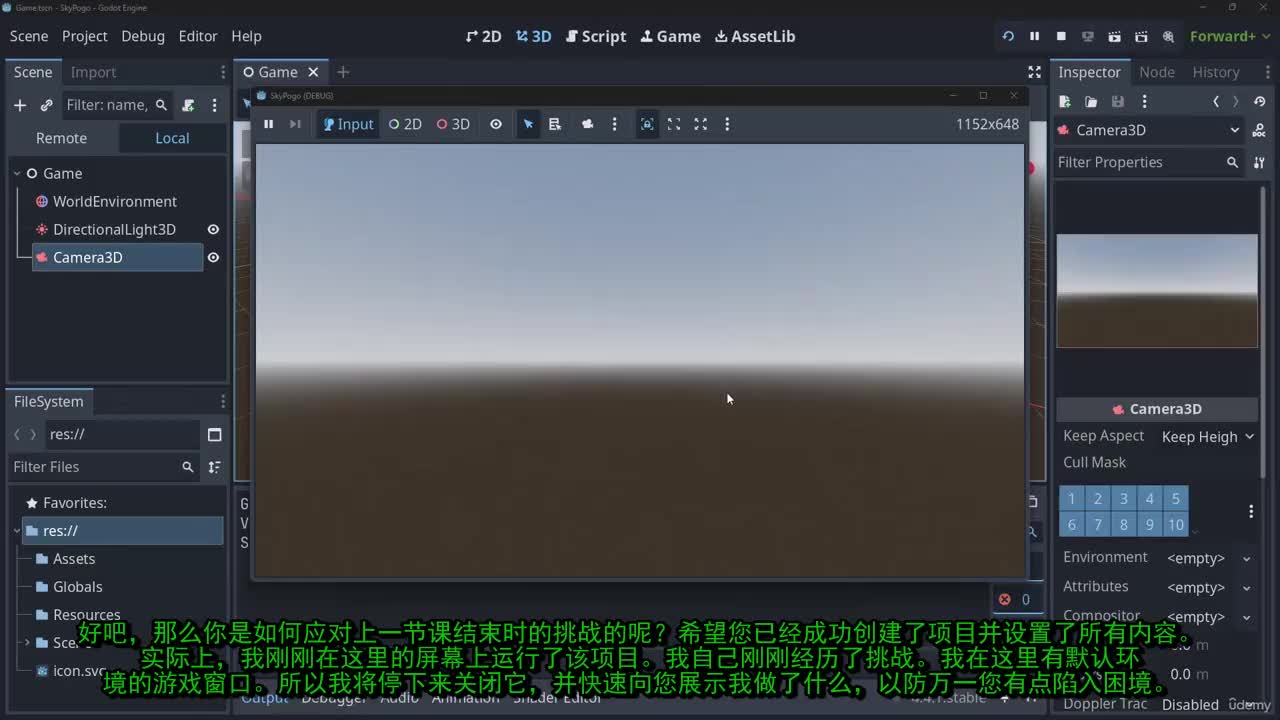Image resolution: width=1280 pixels, height=720 pixels.
Task: Open the Keep Aspect dropdown
Action: coord(1208,437)
